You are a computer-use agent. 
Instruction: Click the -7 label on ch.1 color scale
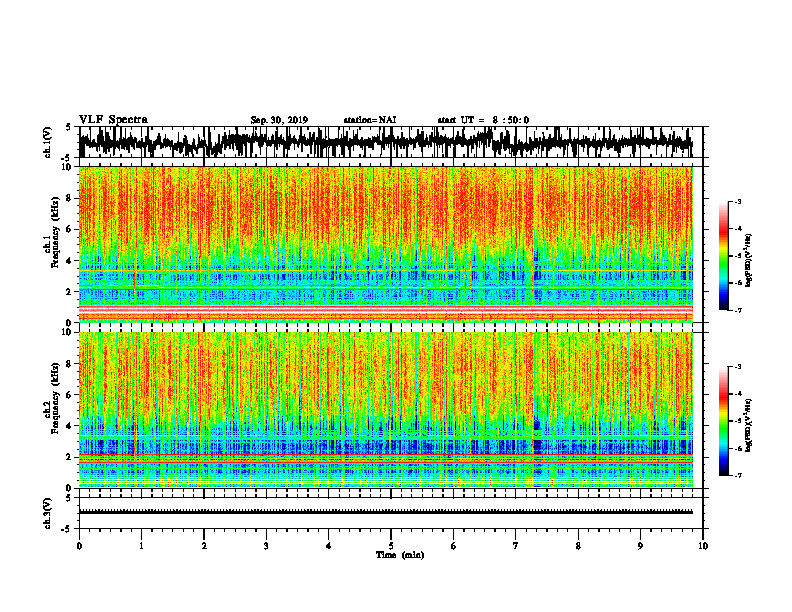[x=738, y=310]
